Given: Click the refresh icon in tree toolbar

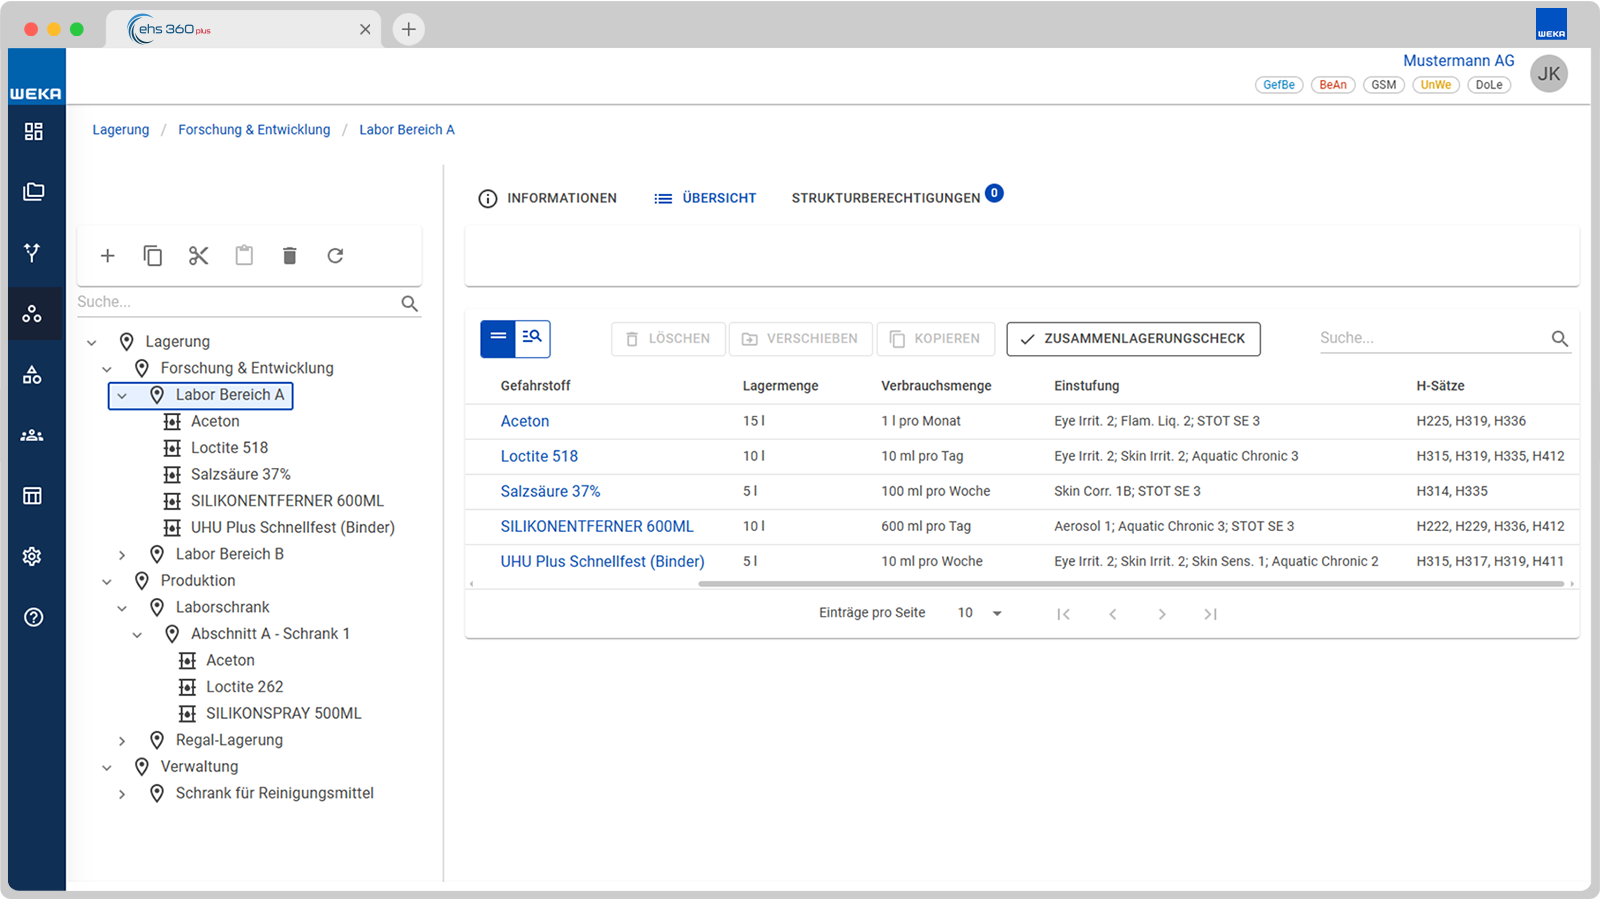Looking at the screenshot, I should (335, 256).
